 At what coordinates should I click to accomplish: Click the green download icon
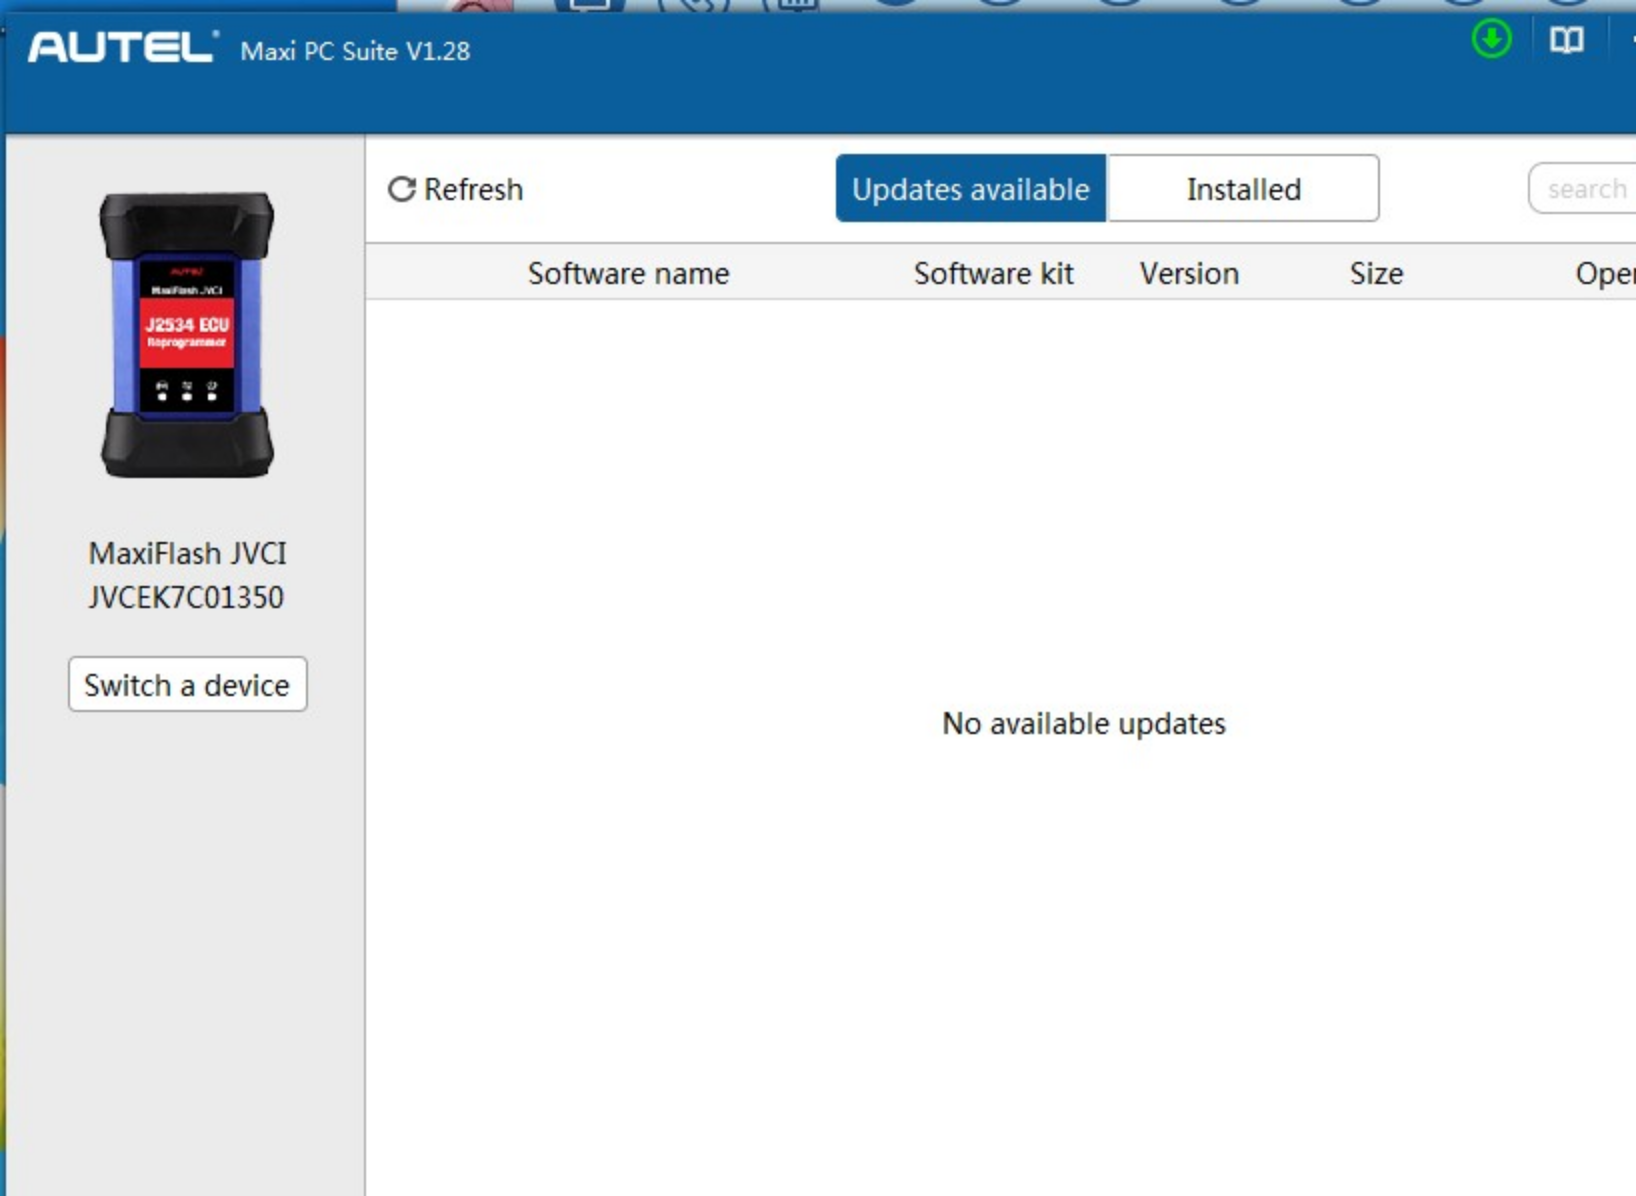(x=1491, y=40)
